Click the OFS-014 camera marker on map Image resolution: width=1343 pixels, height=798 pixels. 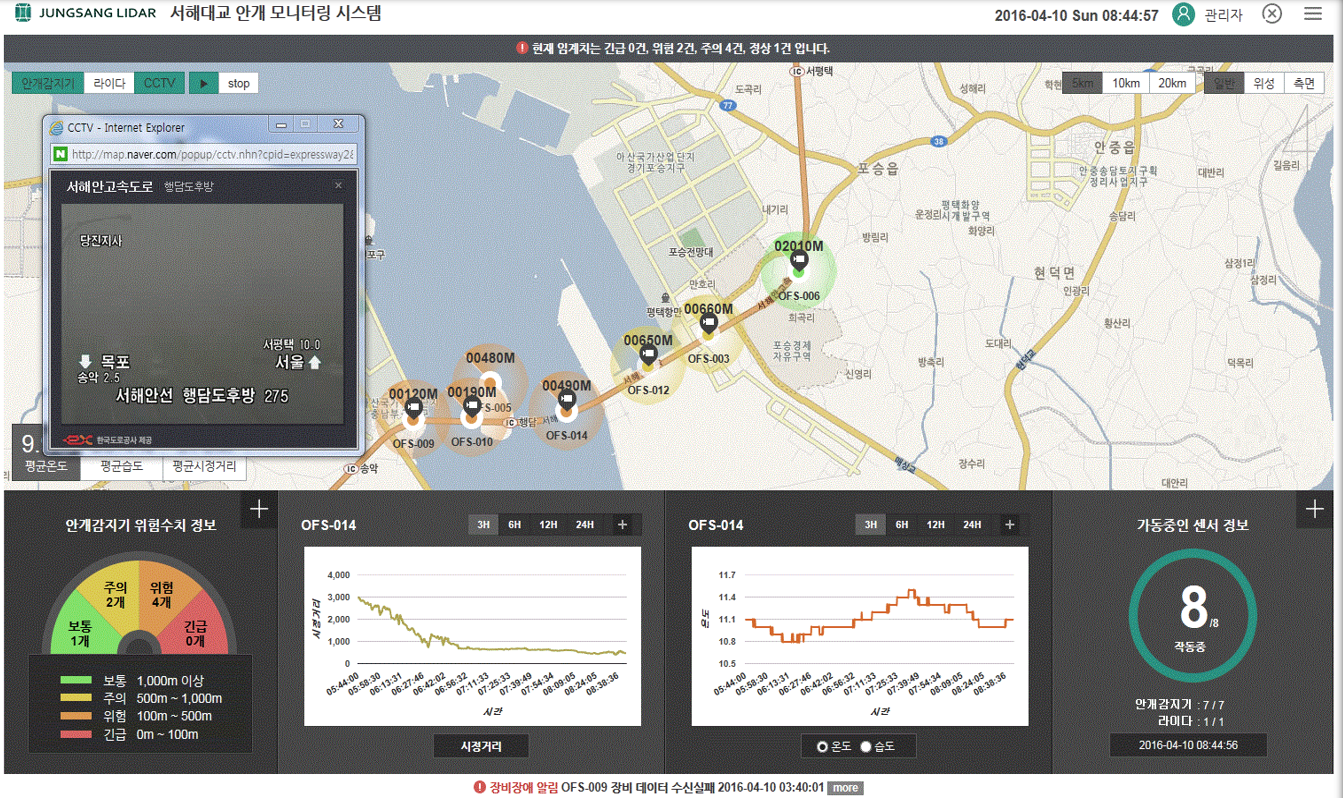tap(566, 402)
